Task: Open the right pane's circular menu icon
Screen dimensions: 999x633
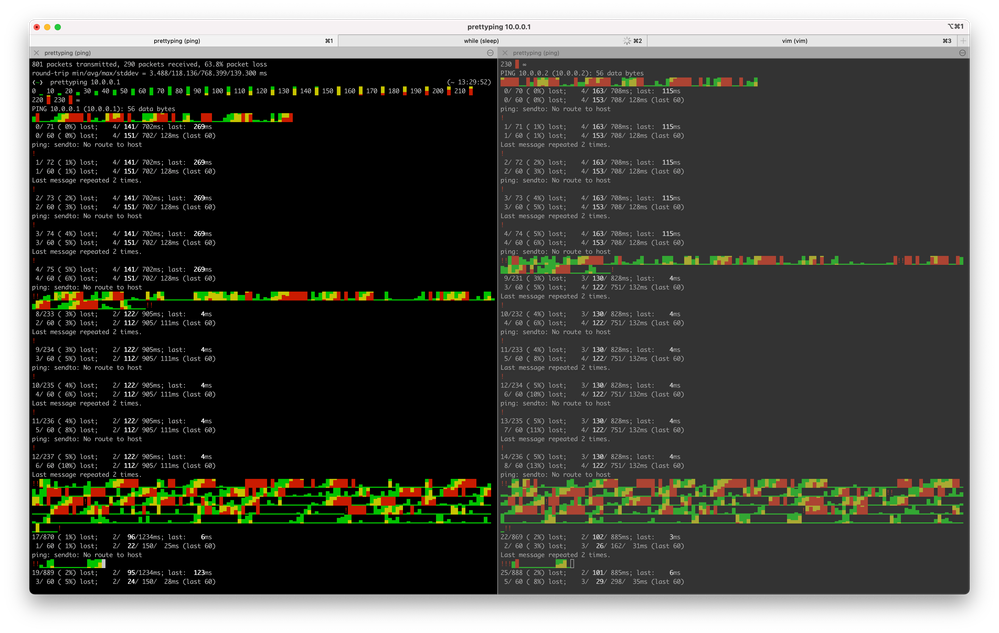Action: pos(962,52)
